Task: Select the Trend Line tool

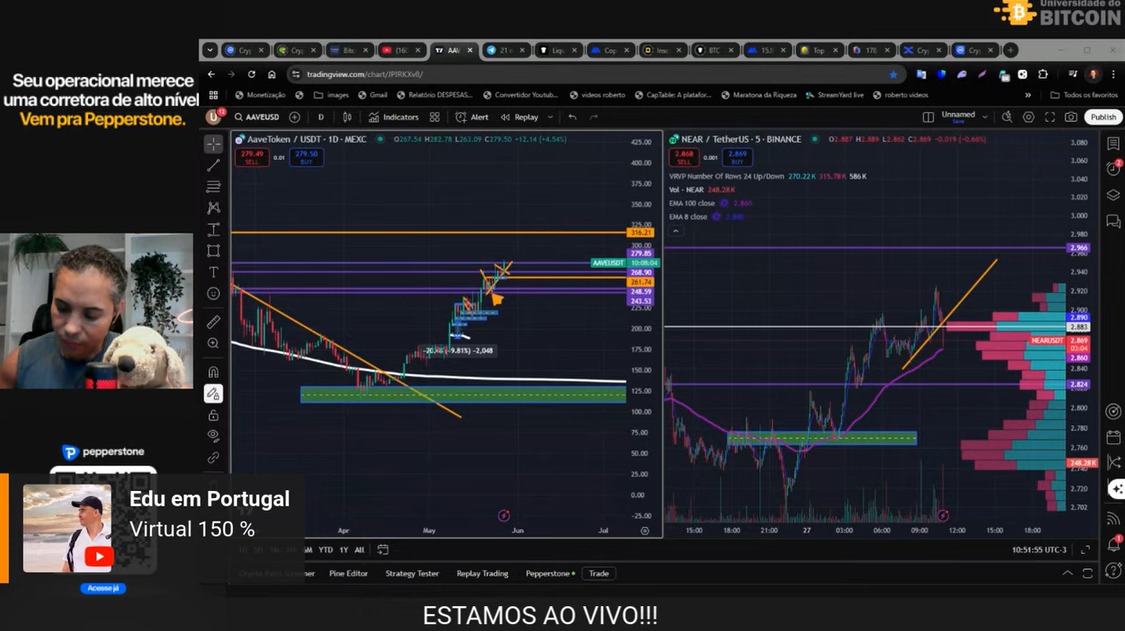Action: click(x=212, y=163)
